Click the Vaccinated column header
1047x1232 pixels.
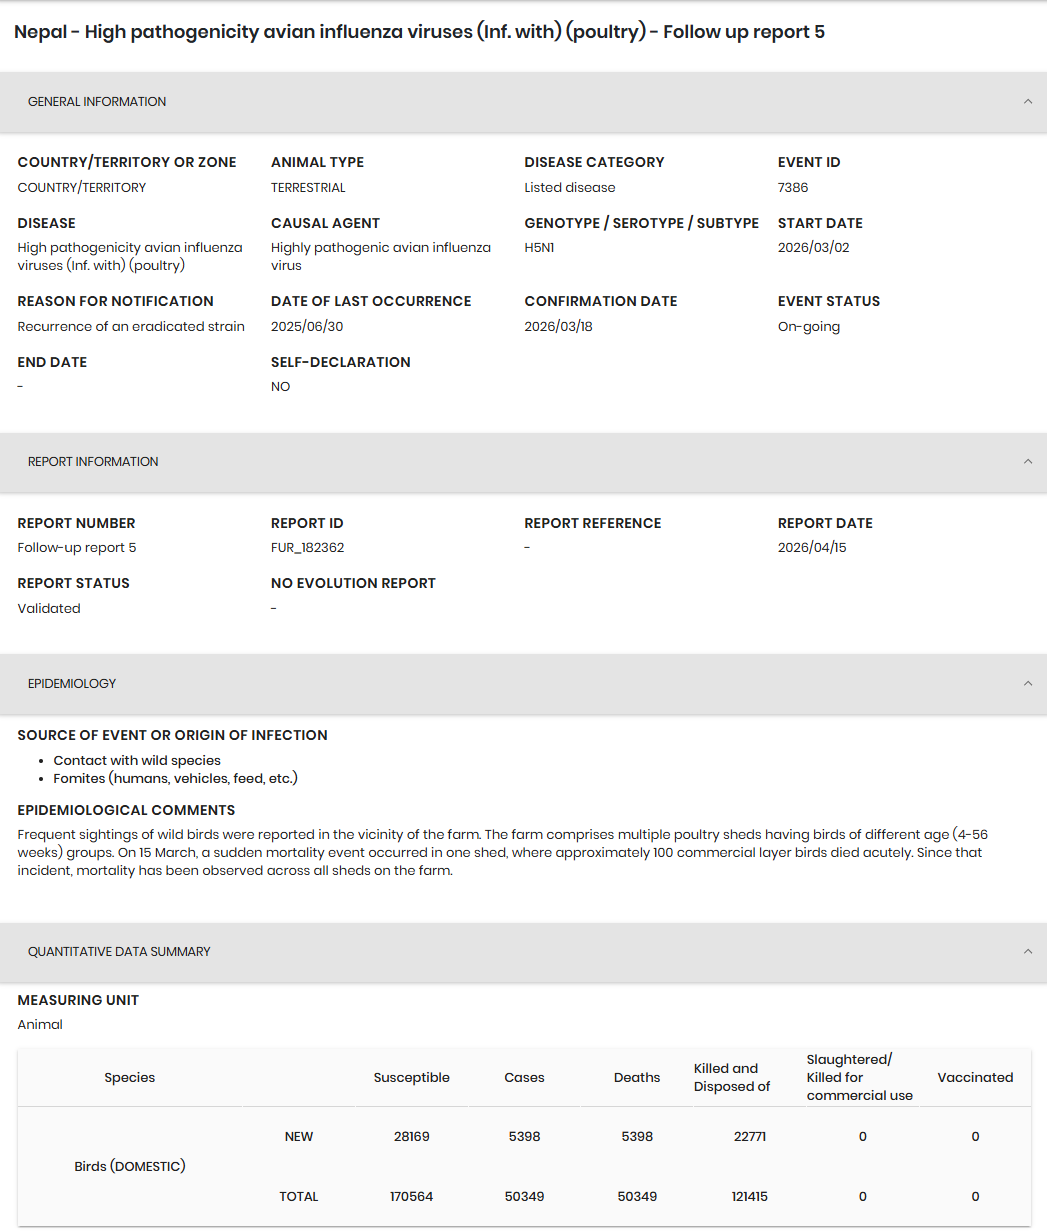coord(975,1077)
